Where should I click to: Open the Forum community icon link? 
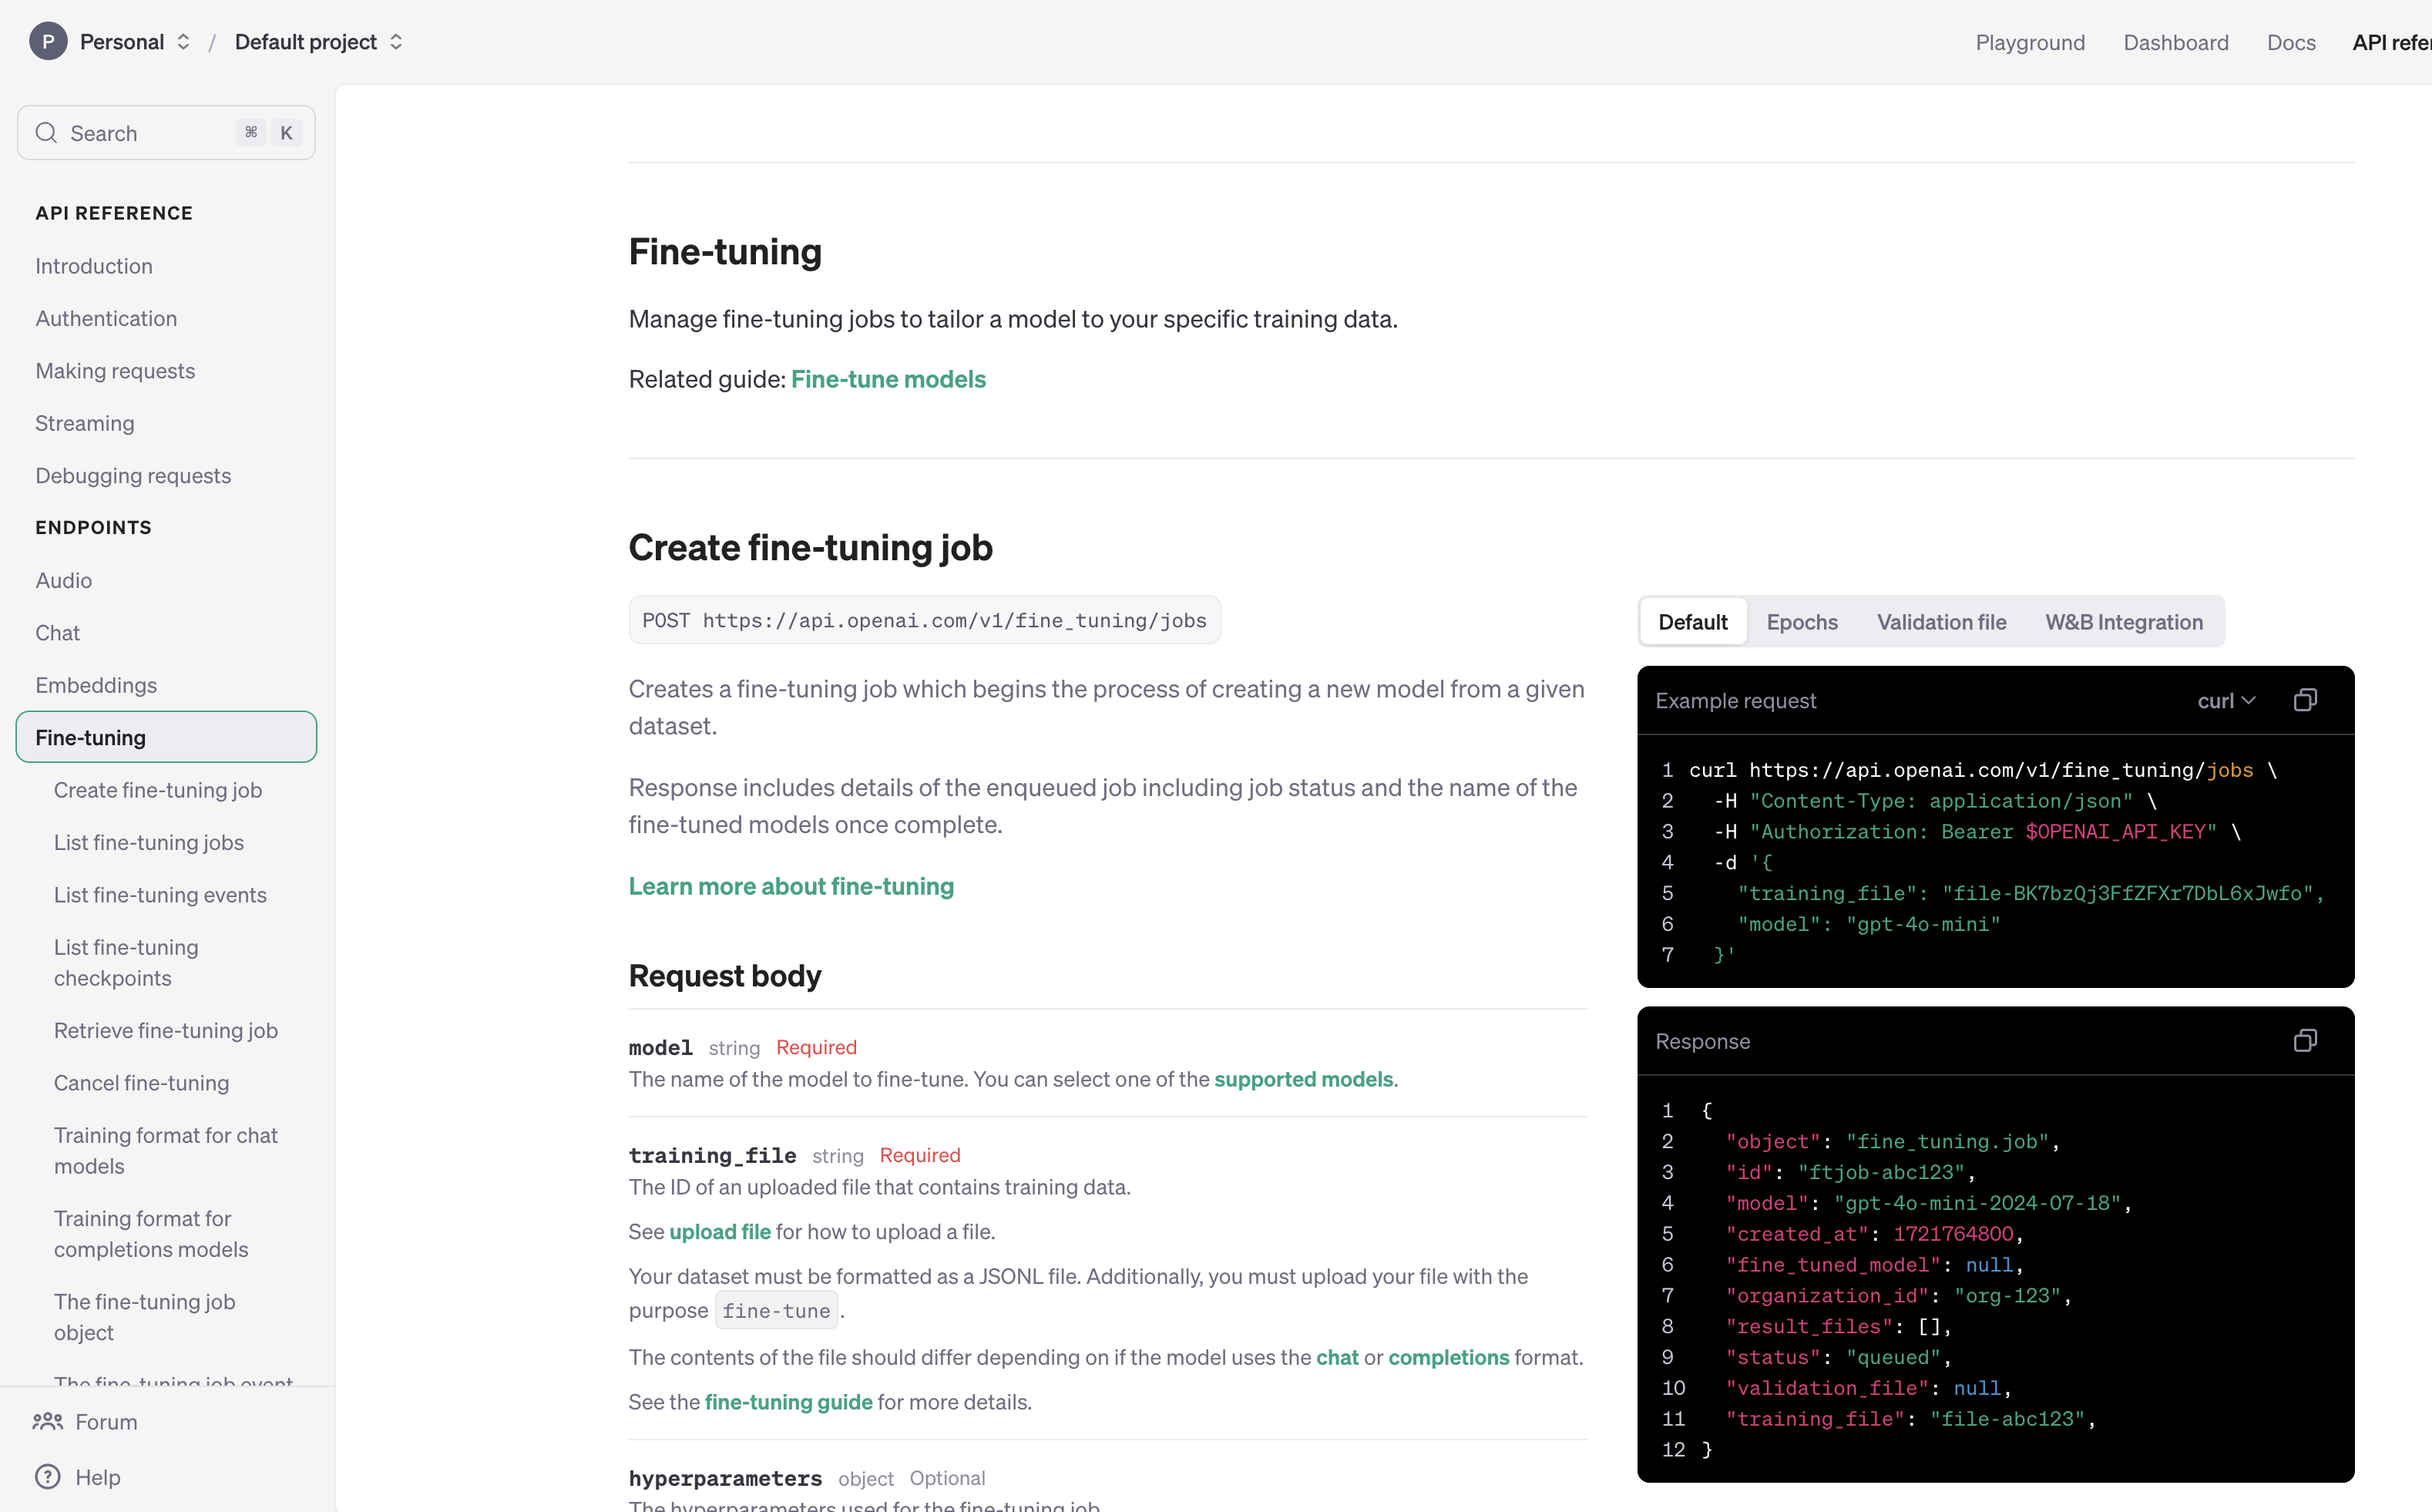pos(47,1421)
